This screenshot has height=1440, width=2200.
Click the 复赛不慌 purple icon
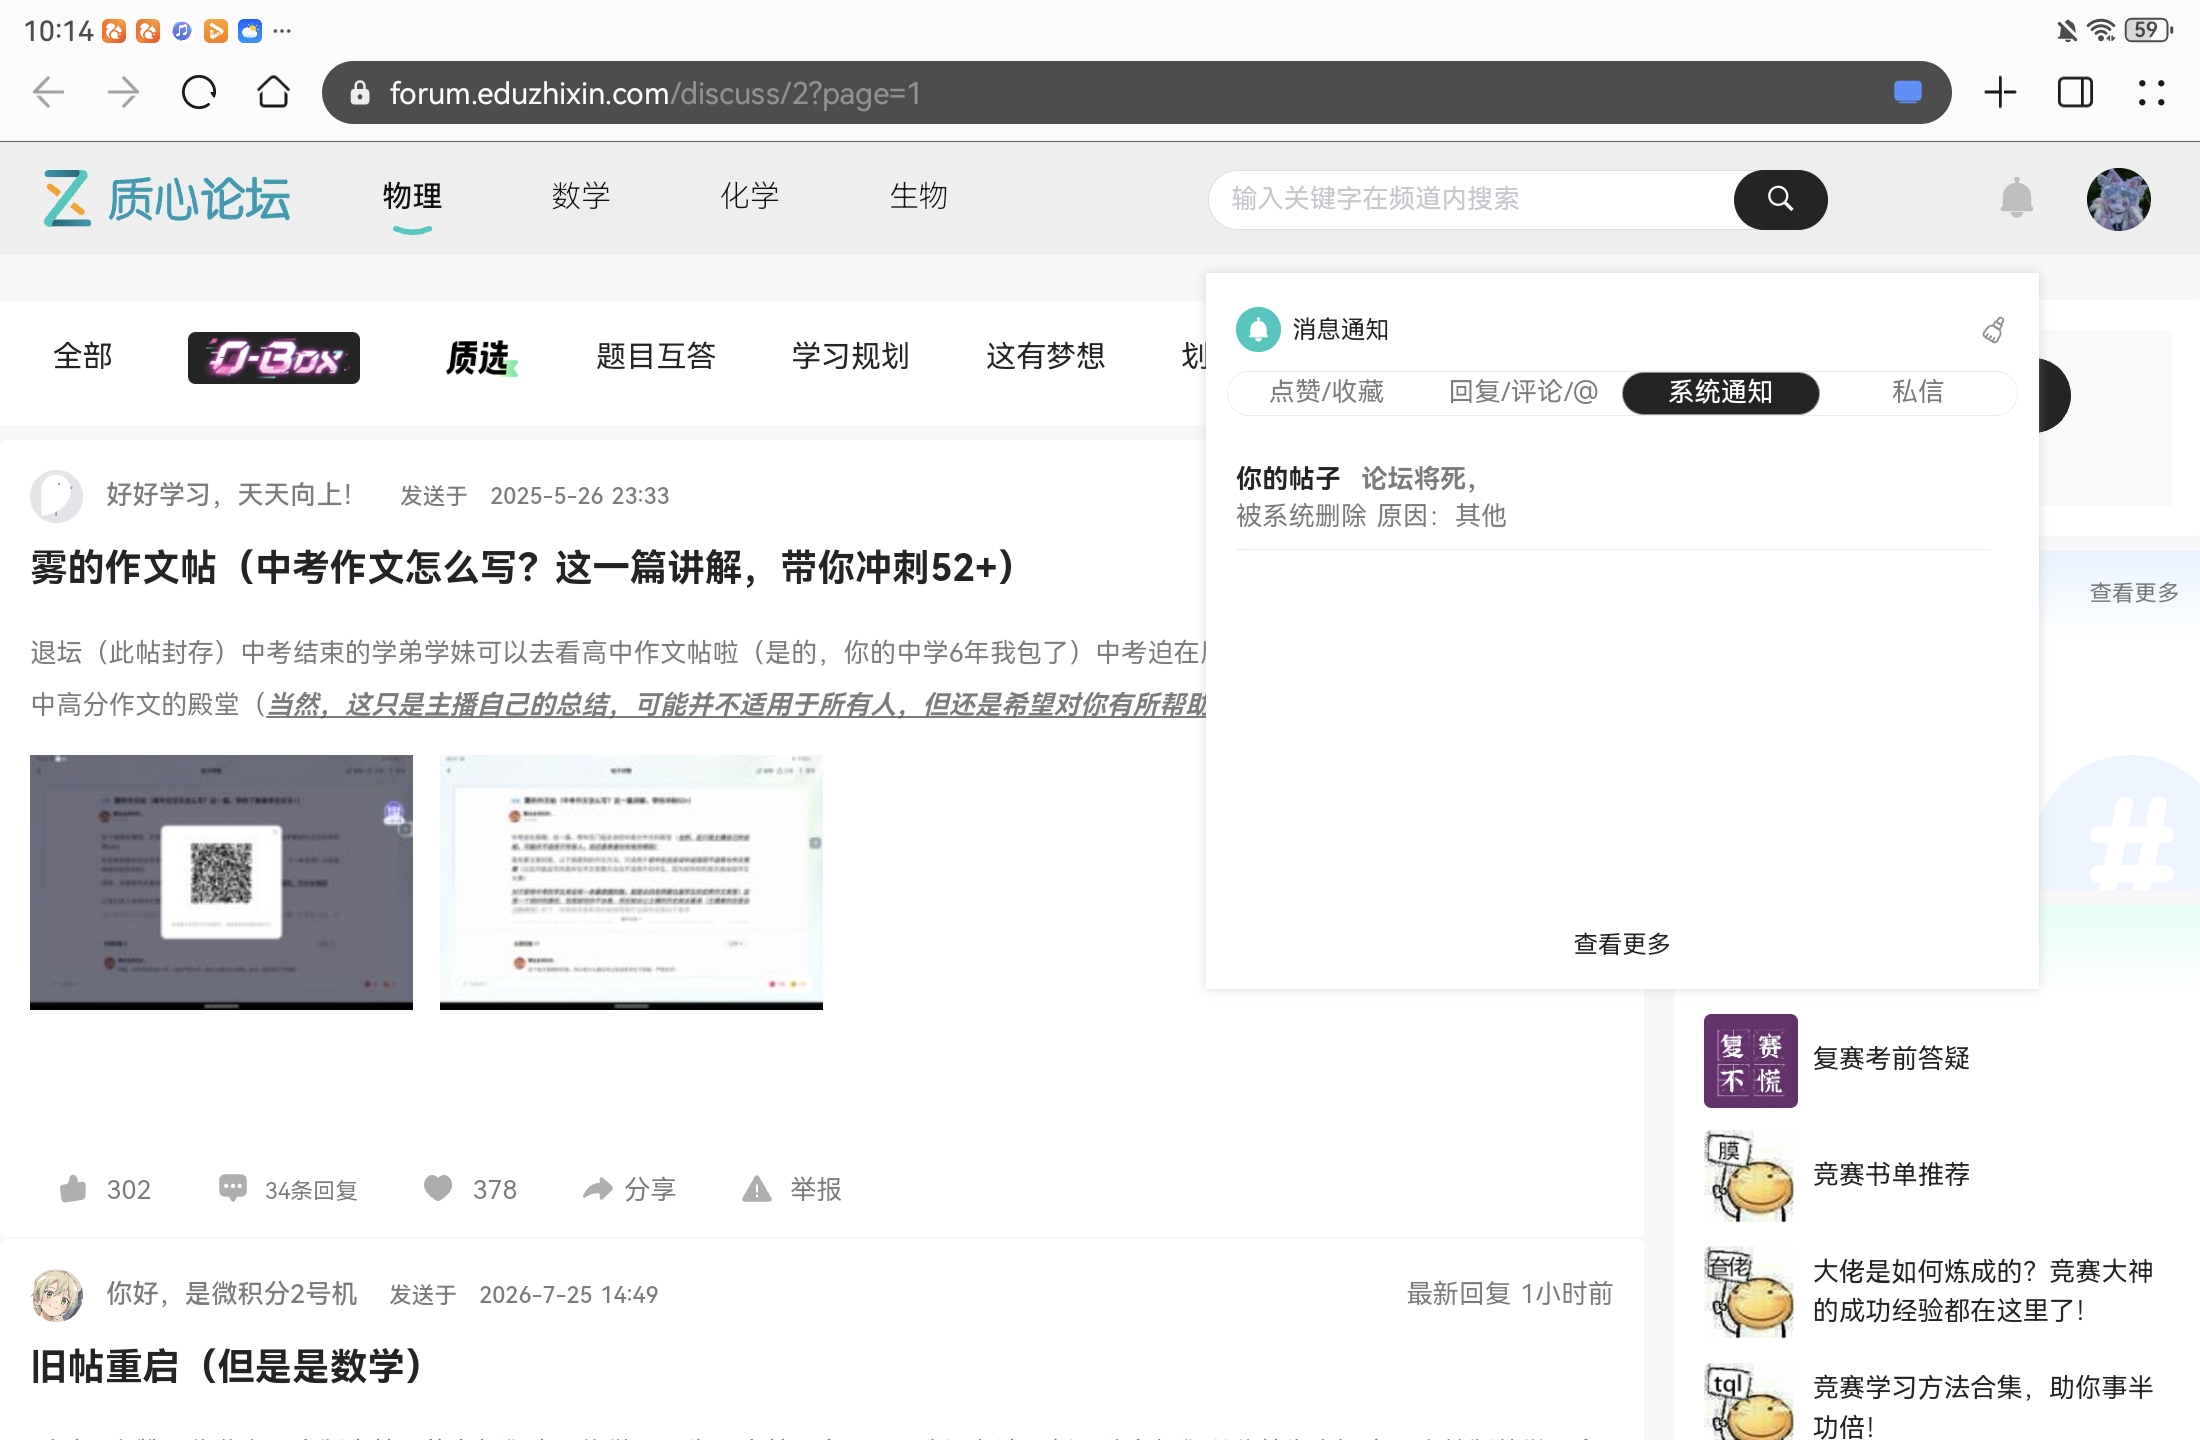1750,1061
